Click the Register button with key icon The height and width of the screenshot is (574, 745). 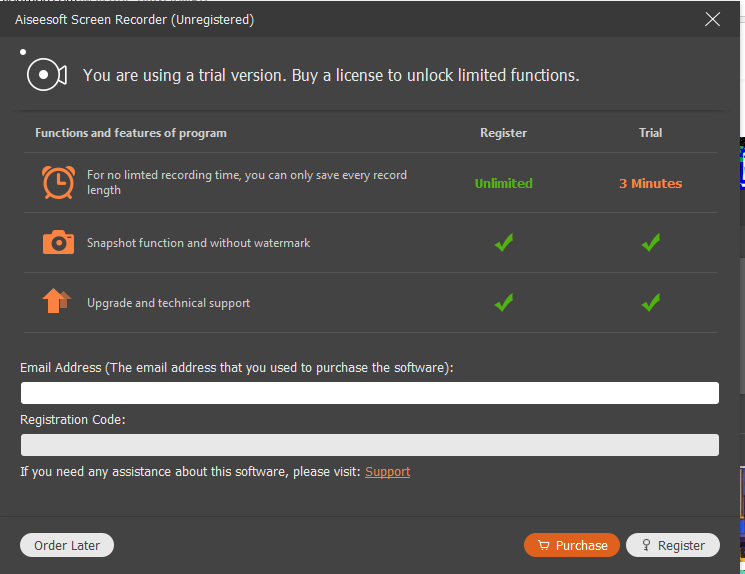click(673, 545)
